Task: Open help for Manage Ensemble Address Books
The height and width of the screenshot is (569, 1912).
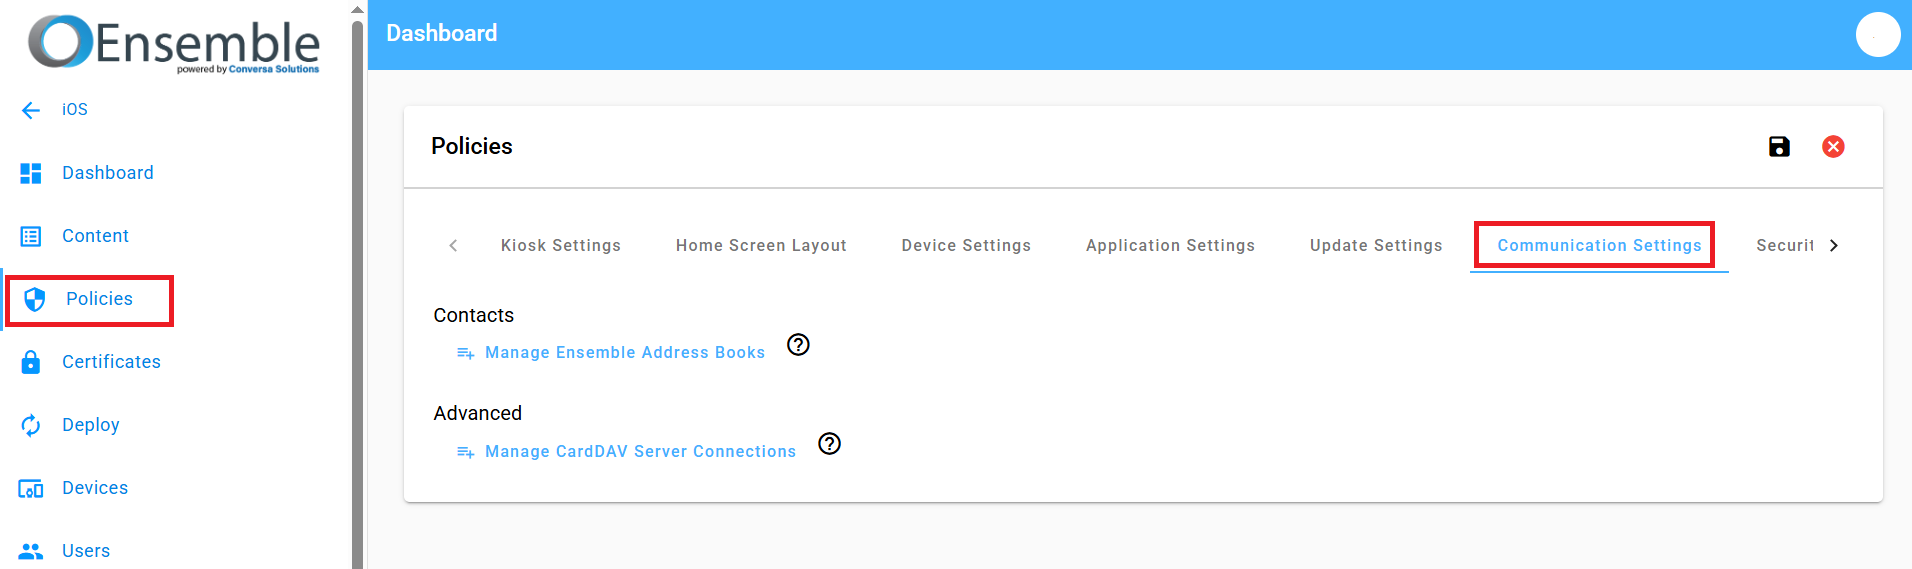Action: pos(798,345)
